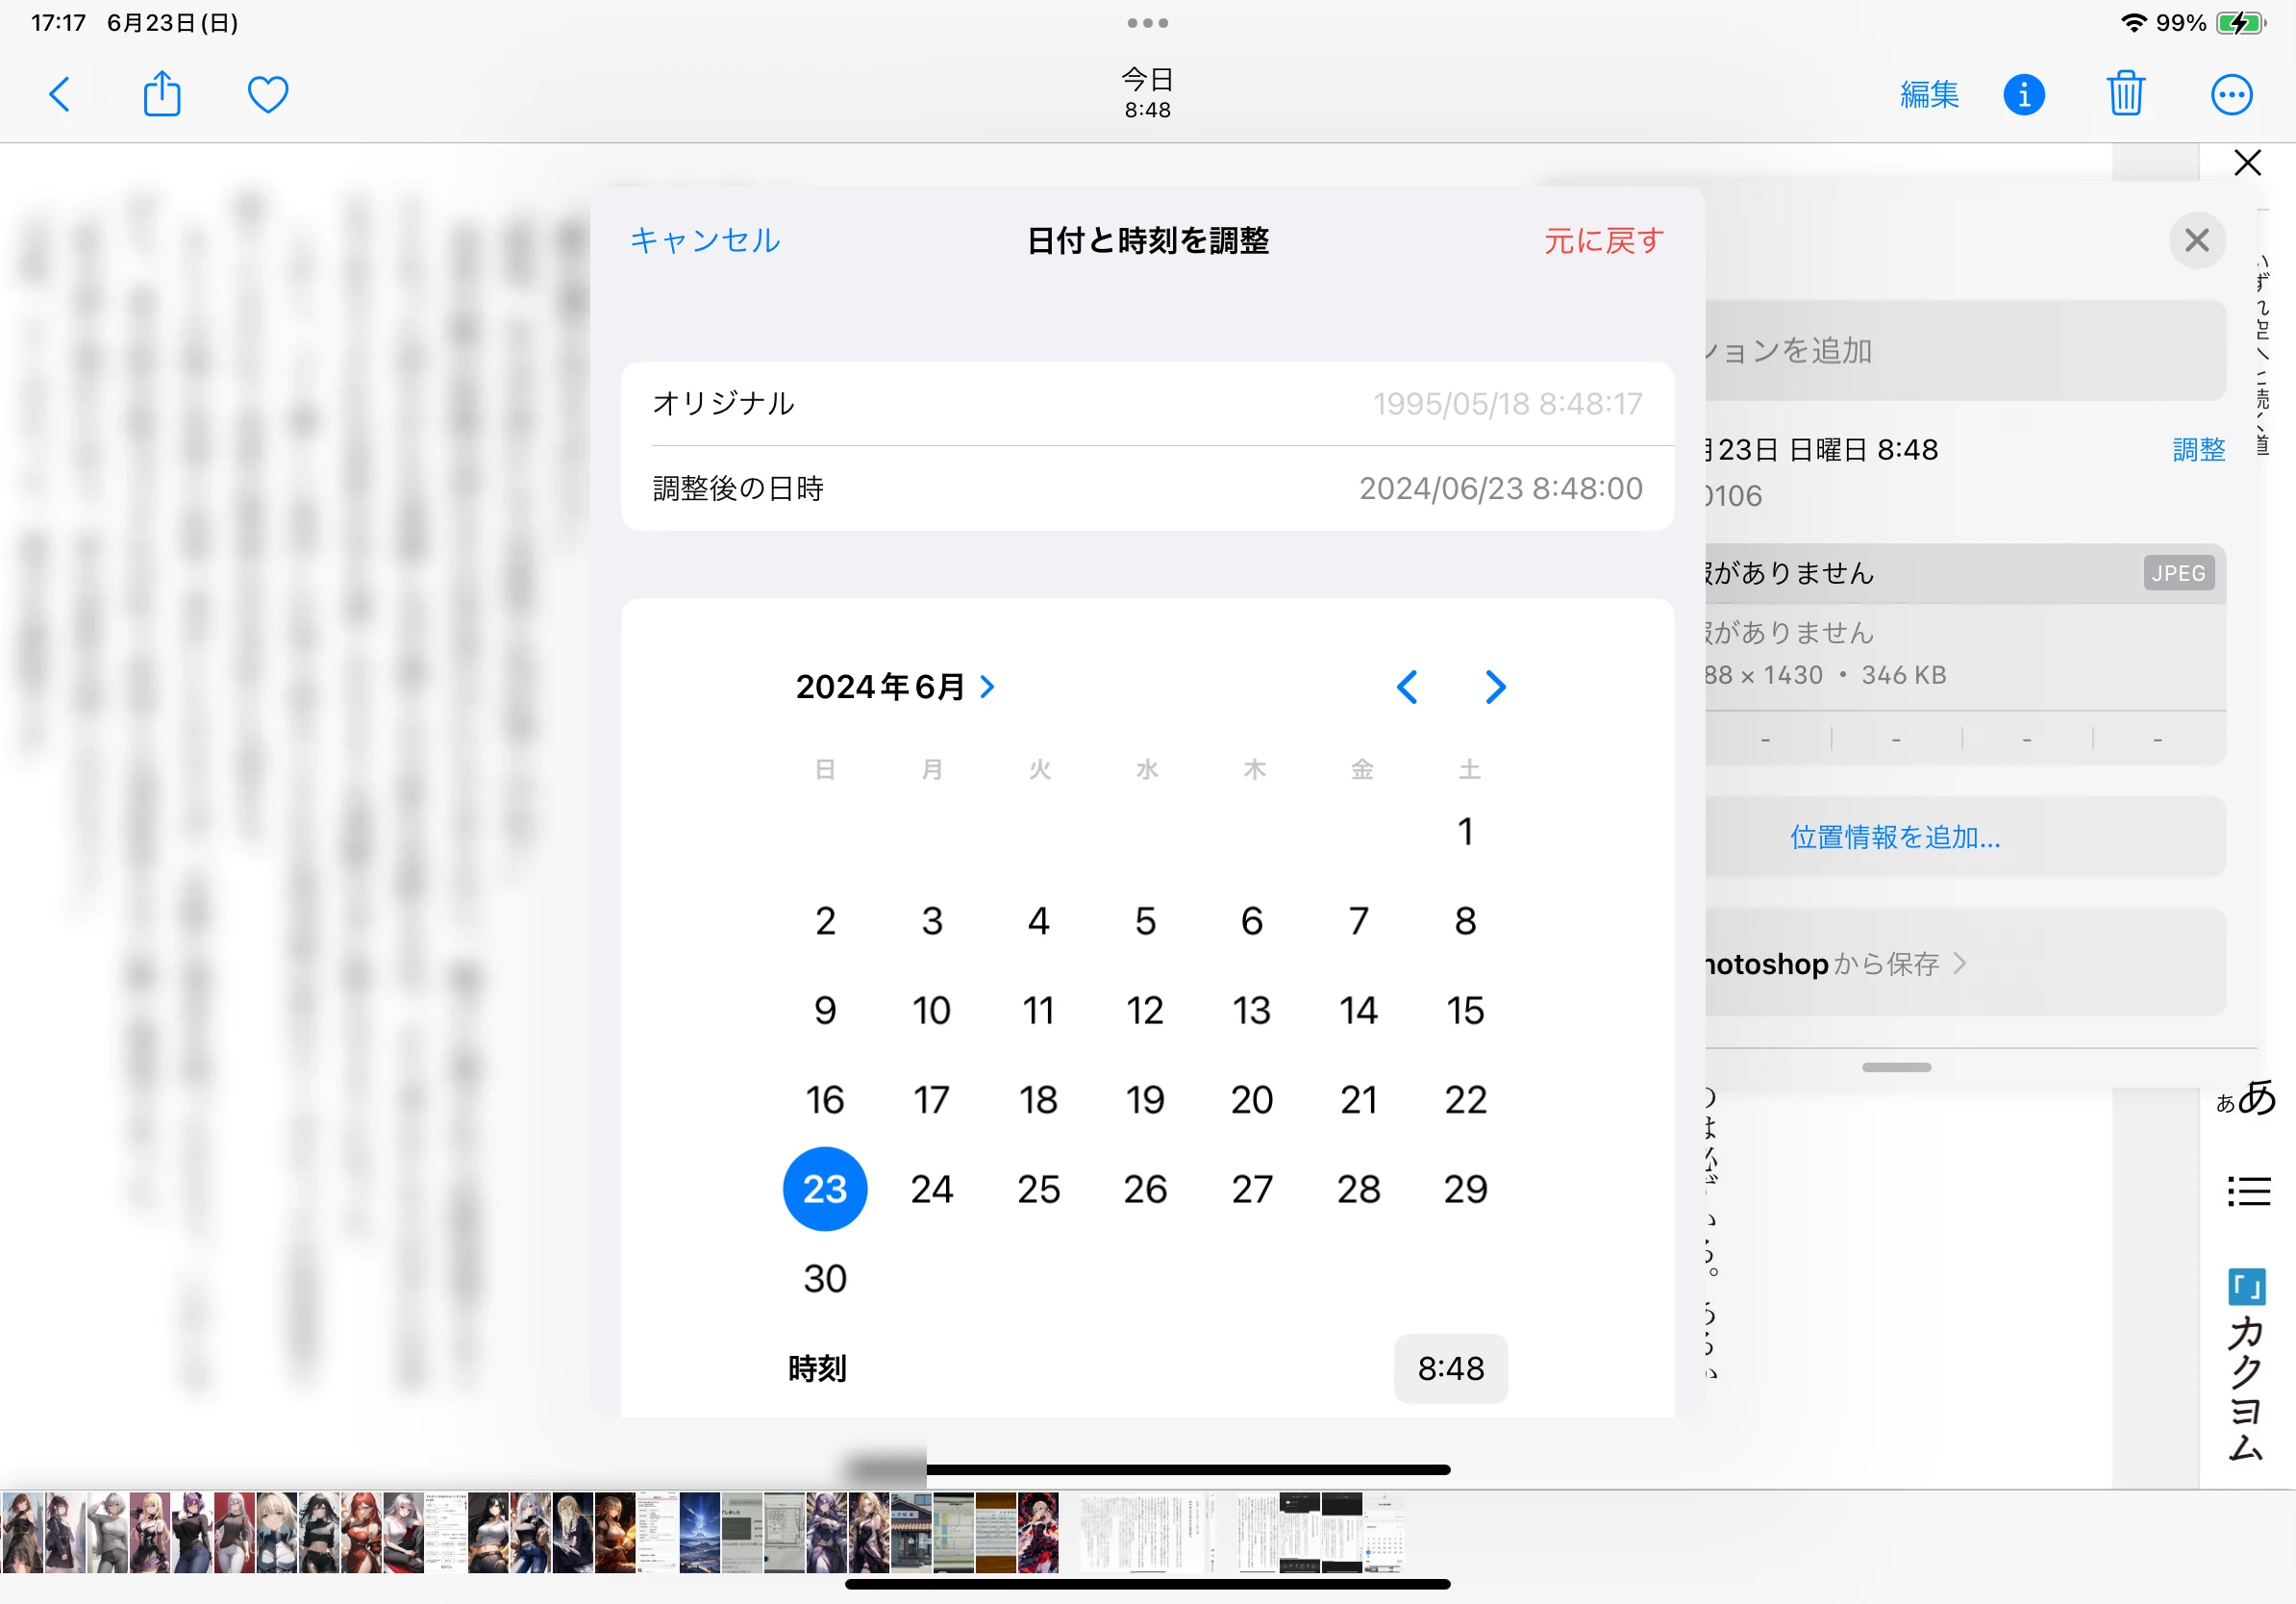Tap the font size あ icon
Image resolution: width=2296 pixels, height=1604 pixels.
(2246, 1098)
